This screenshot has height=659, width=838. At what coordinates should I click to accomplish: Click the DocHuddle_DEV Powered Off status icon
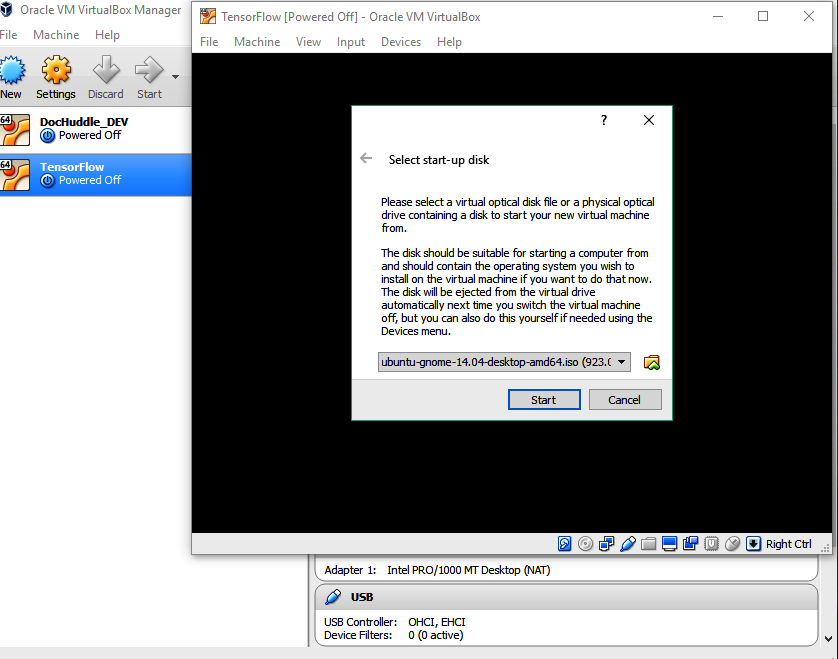pos(48,136)
